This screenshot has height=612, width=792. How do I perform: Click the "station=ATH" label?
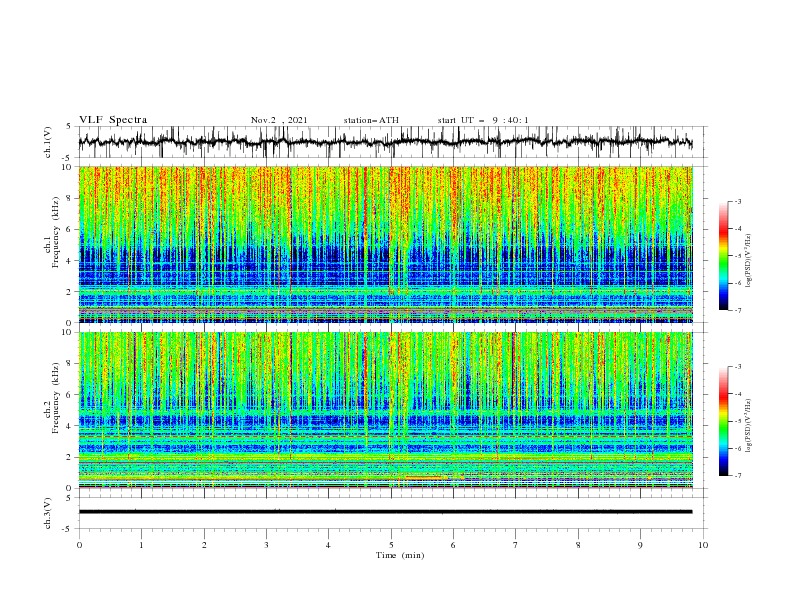pos(371,120)
